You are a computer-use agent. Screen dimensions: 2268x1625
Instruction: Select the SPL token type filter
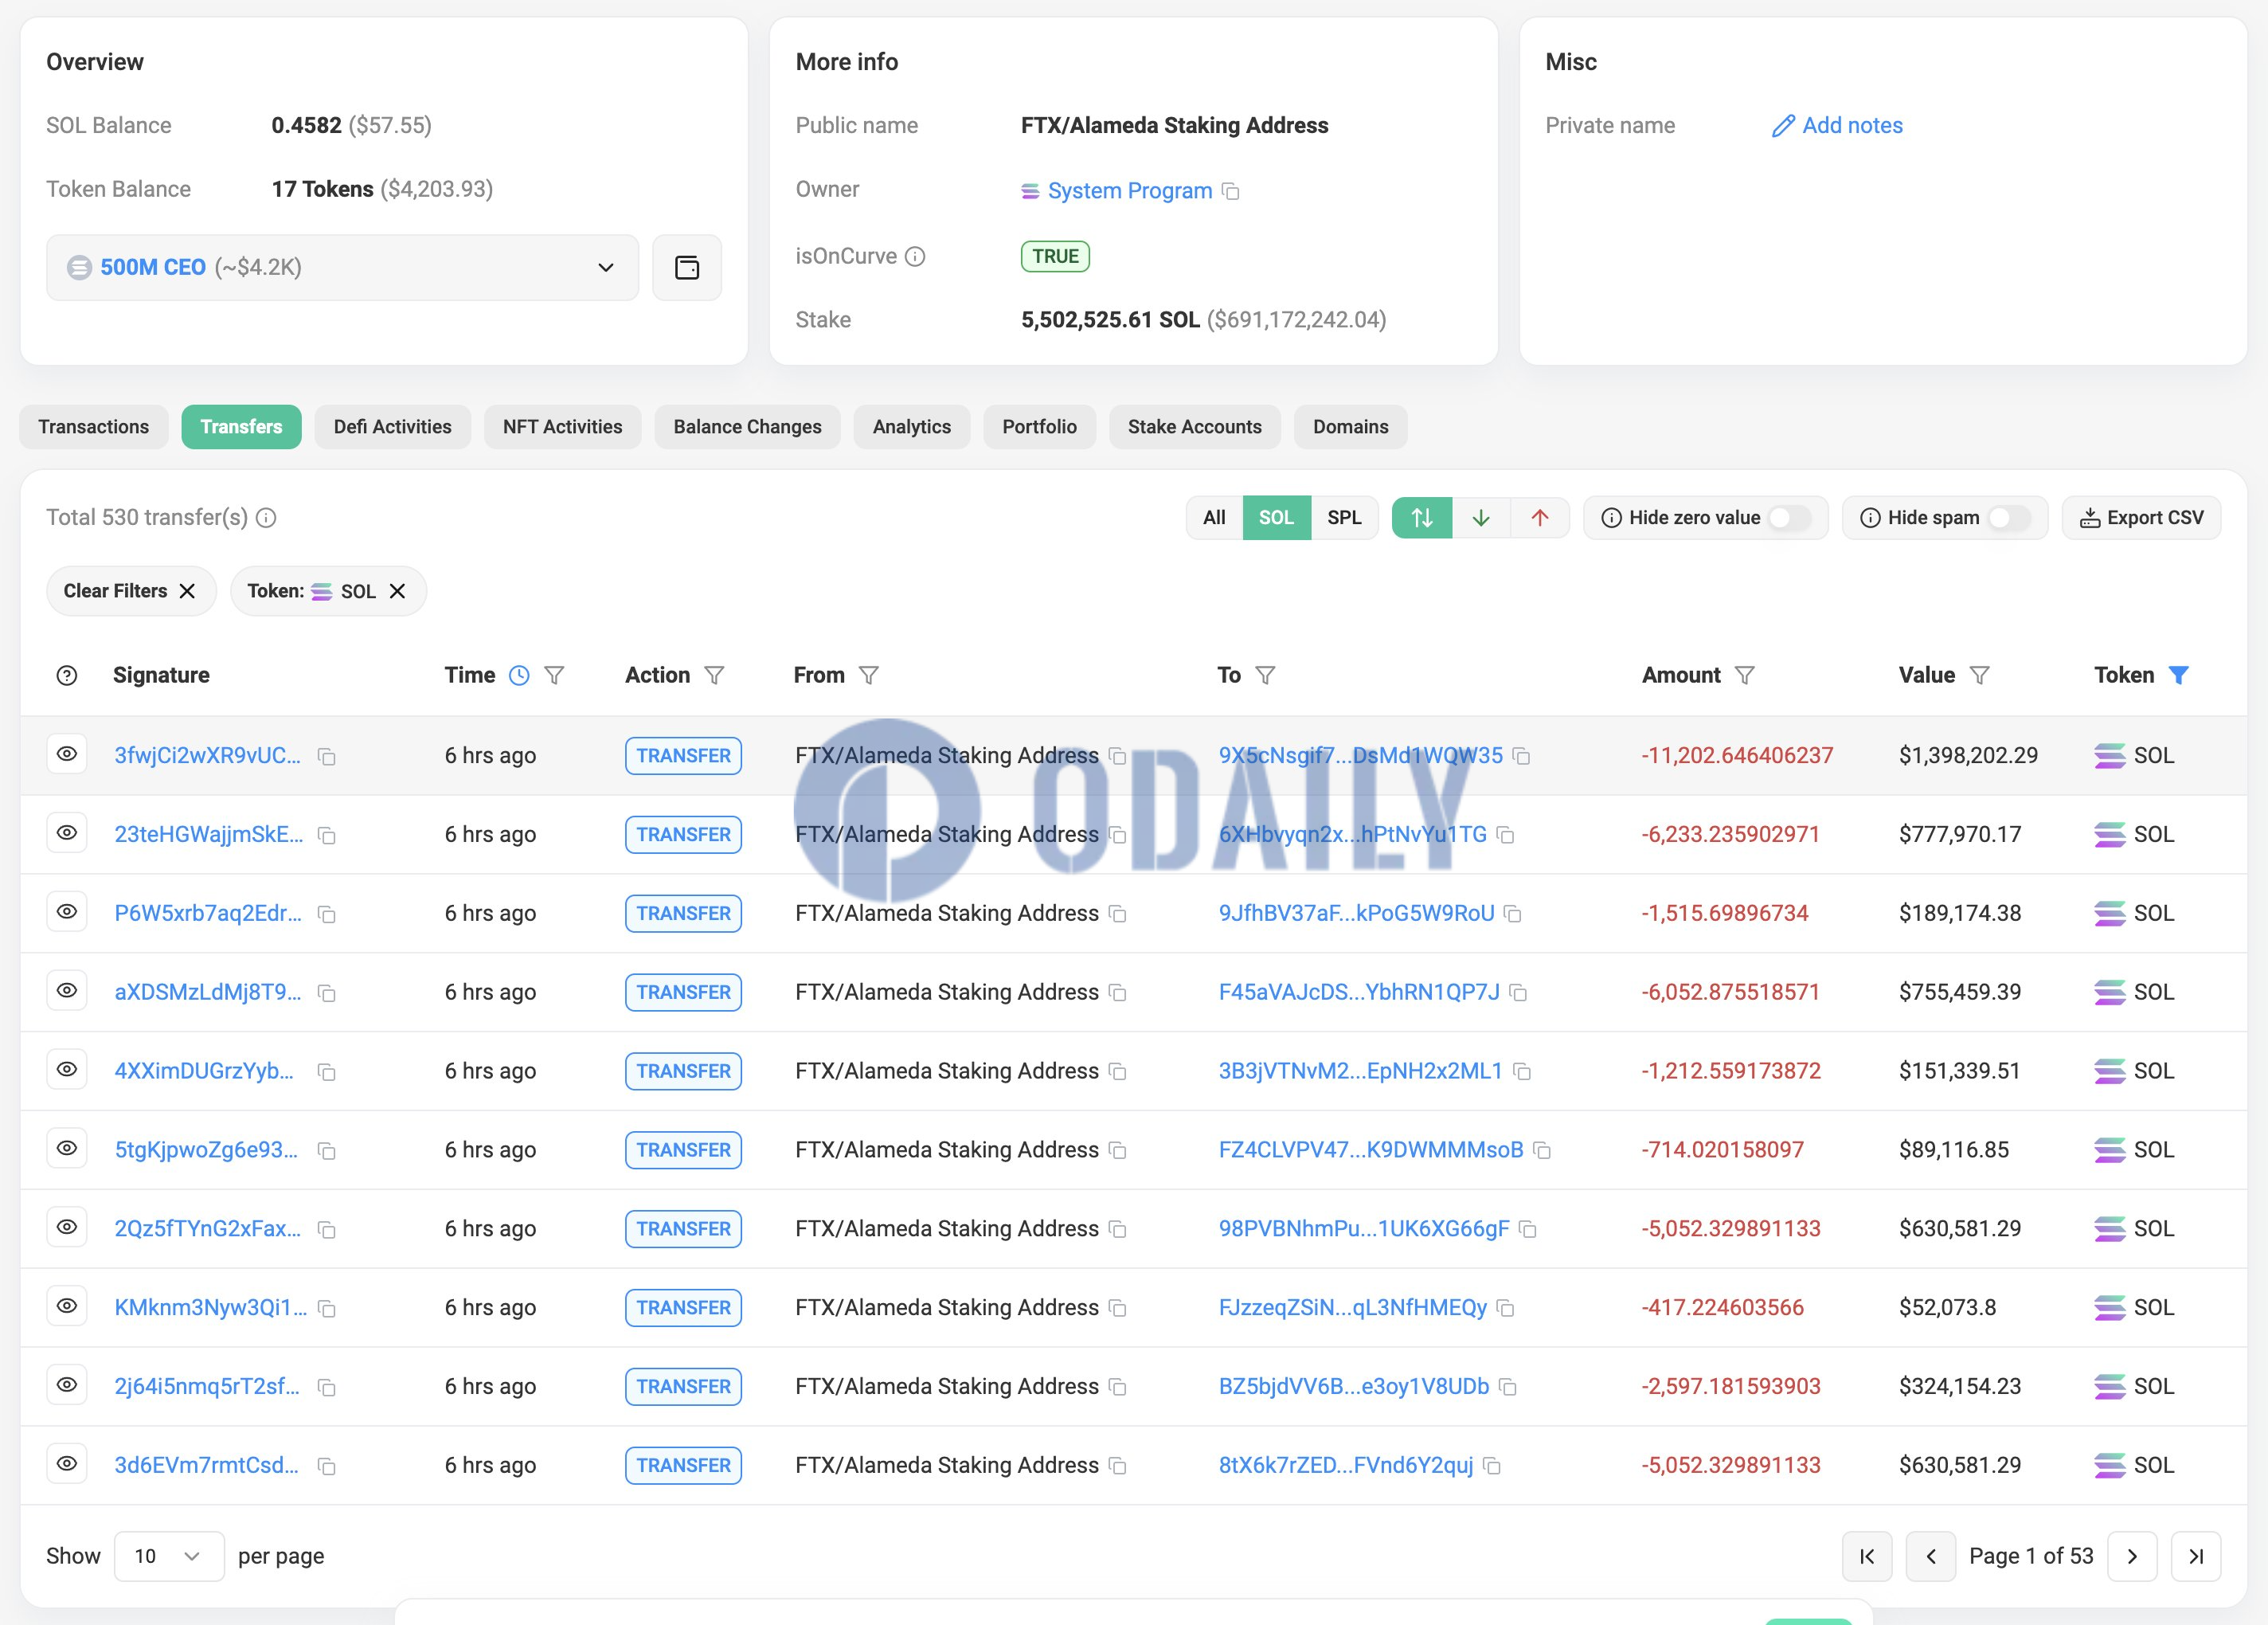pyautogui.click(x=1344, y=518)
